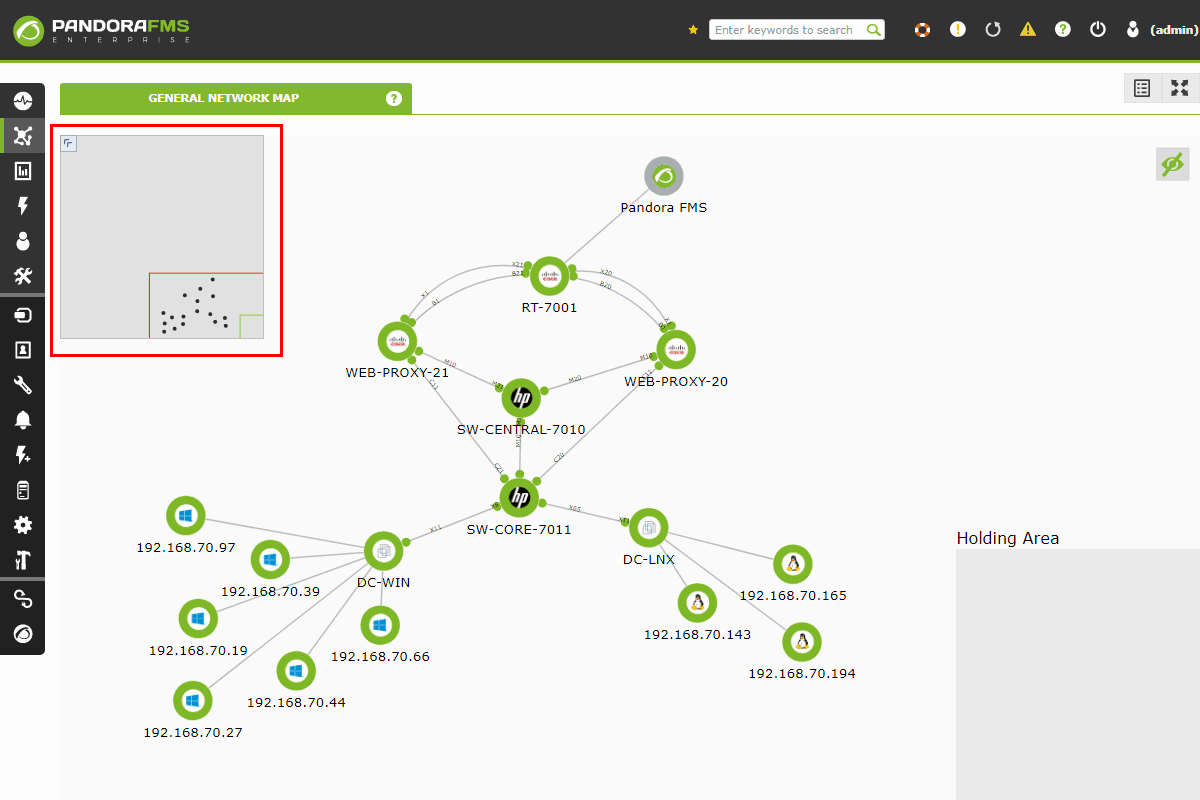
Task: Open the wrench Configuration sidebar icon
Action: tap(23, 385)
